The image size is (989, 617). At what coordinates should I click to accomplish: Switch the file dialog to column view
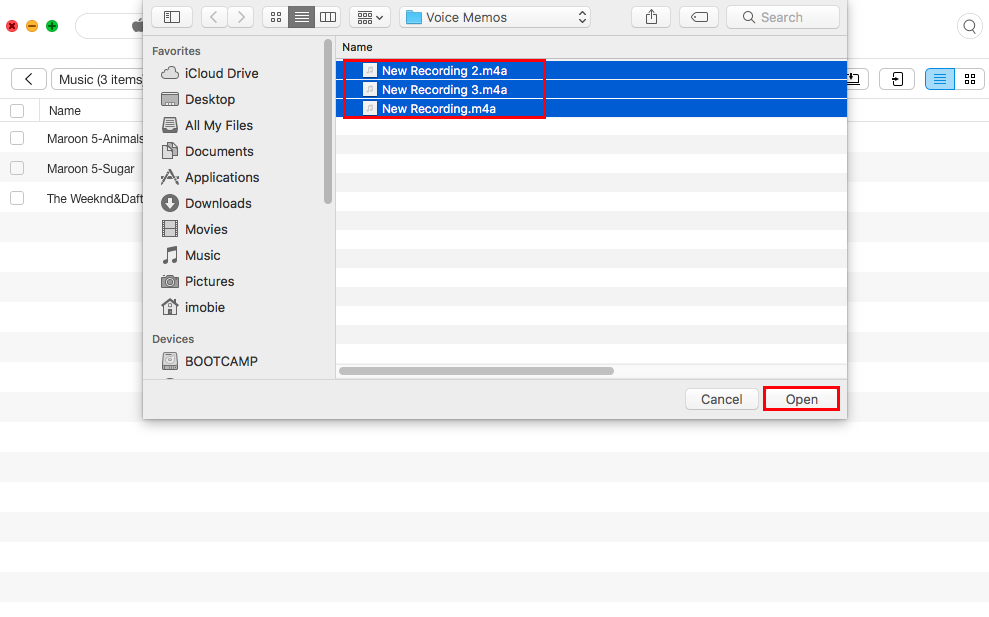pos(328,17)
